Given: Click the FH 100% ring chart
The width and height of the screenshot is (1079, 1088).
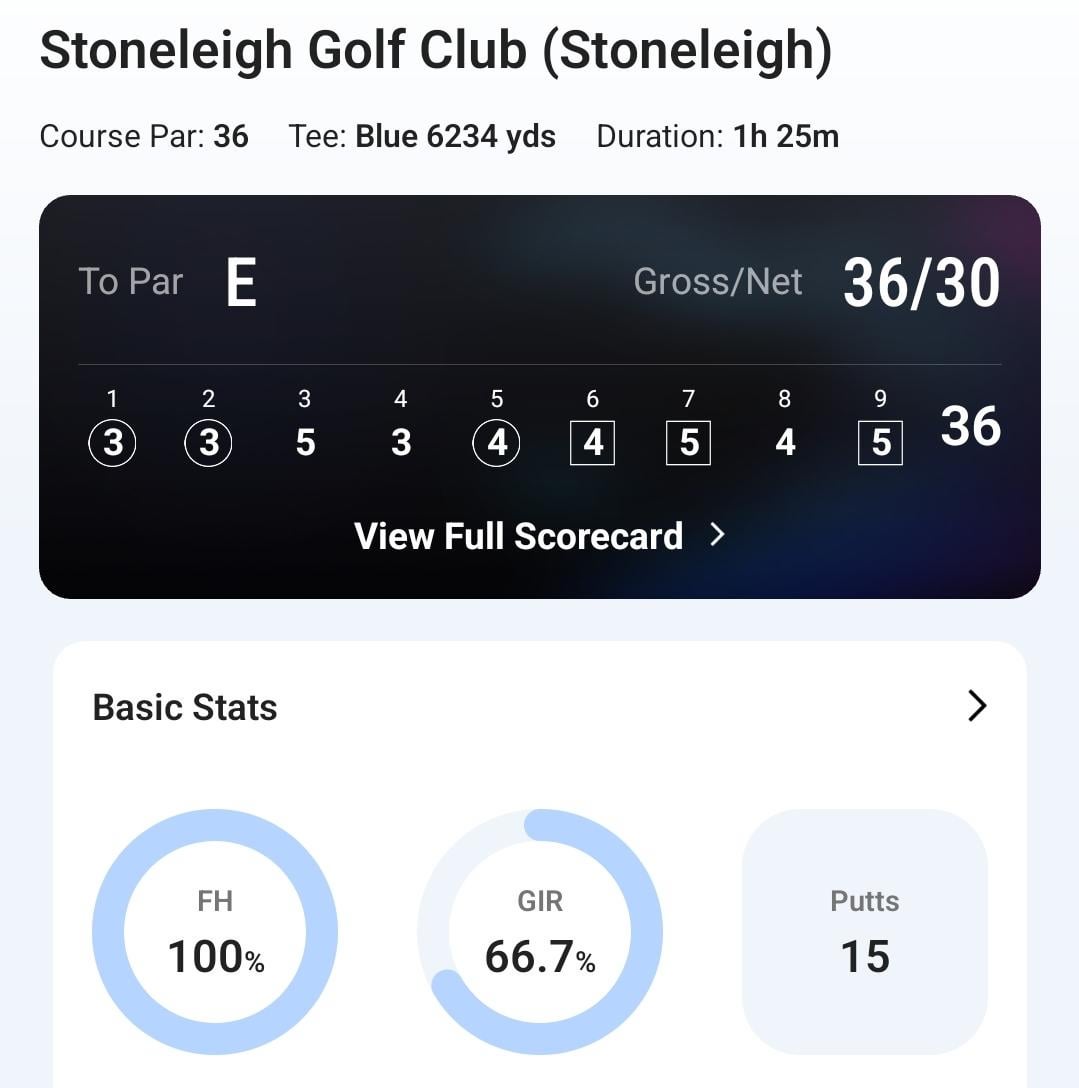Looking at the screenshot, I should coord(215,932).
